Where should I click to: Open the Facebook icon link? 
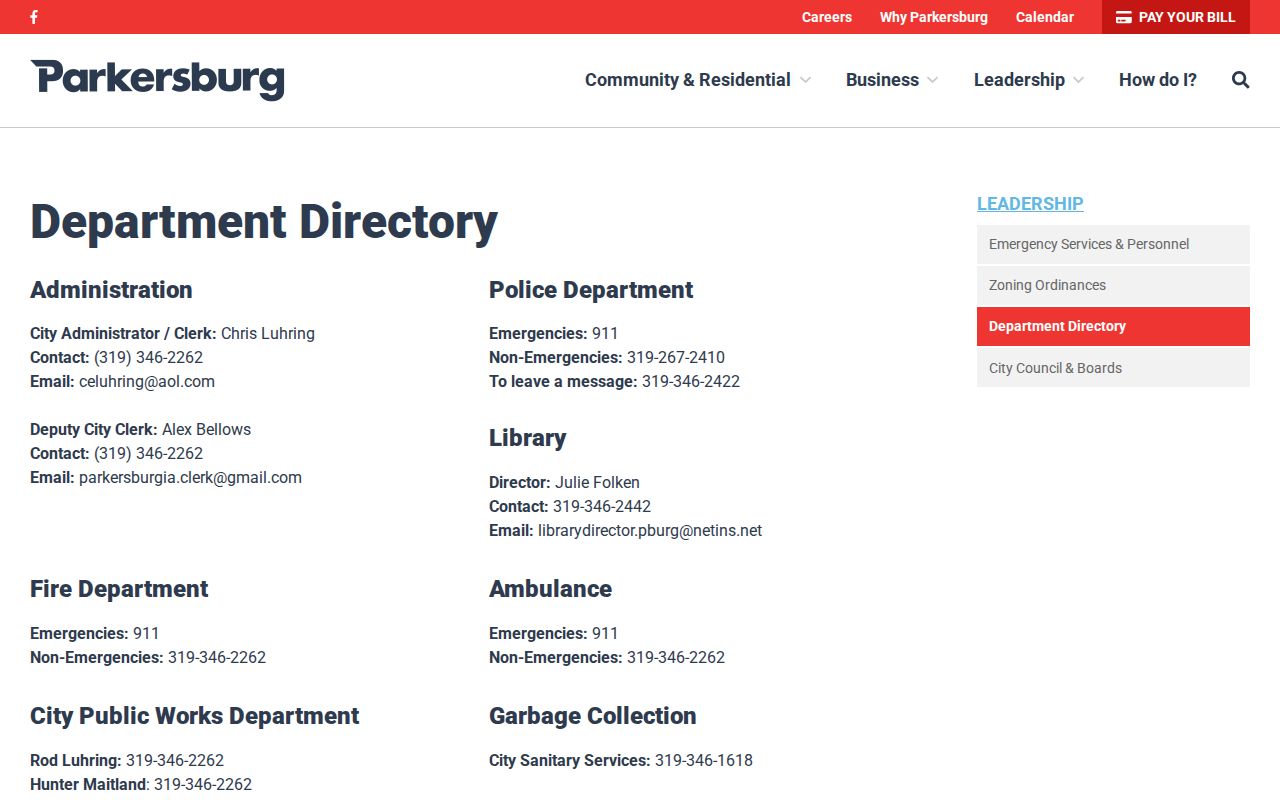click(34, 17)
